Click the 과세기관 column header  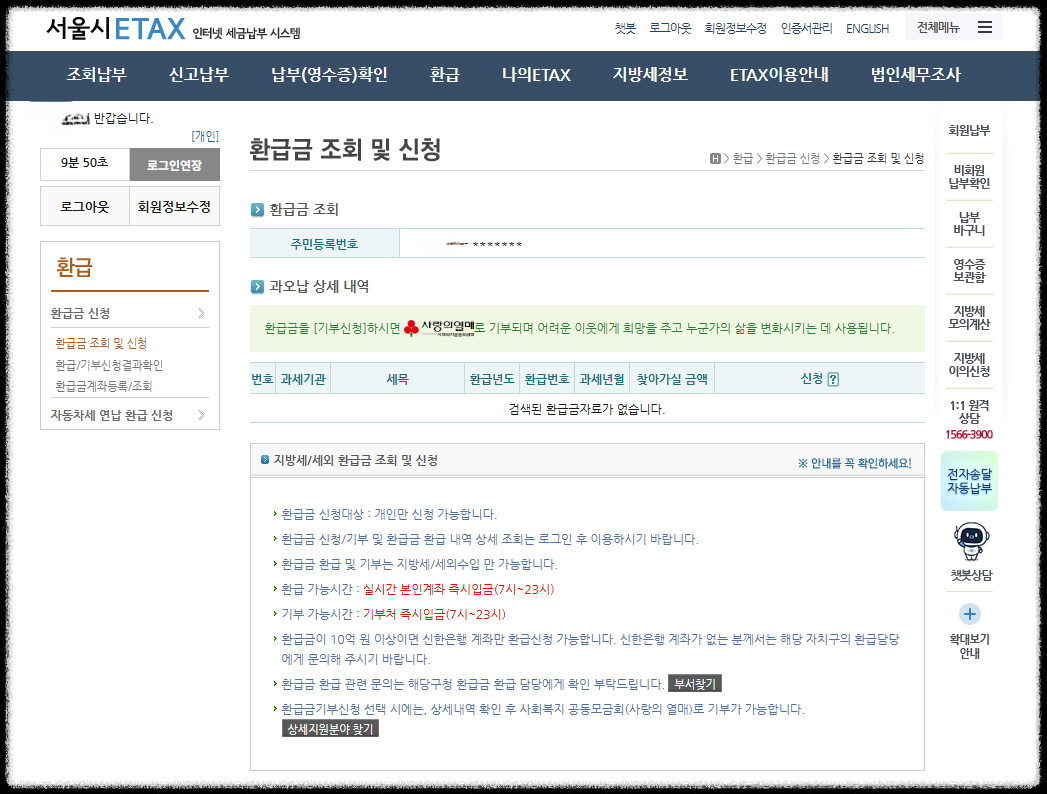(x=302, y=379)
